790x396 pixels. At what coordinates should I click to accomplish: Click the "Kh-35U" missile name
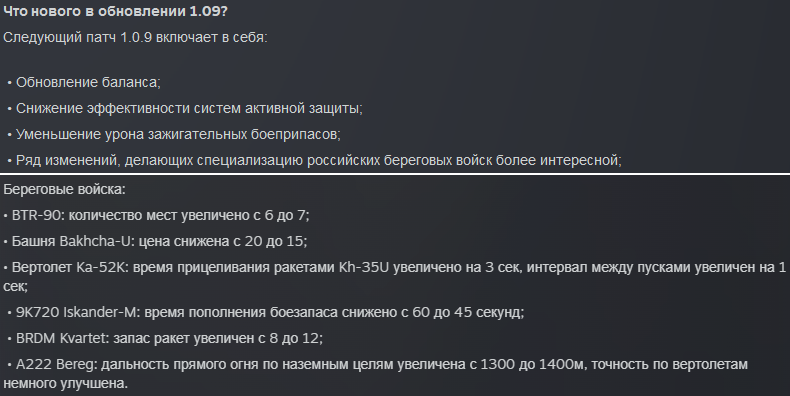363,268
